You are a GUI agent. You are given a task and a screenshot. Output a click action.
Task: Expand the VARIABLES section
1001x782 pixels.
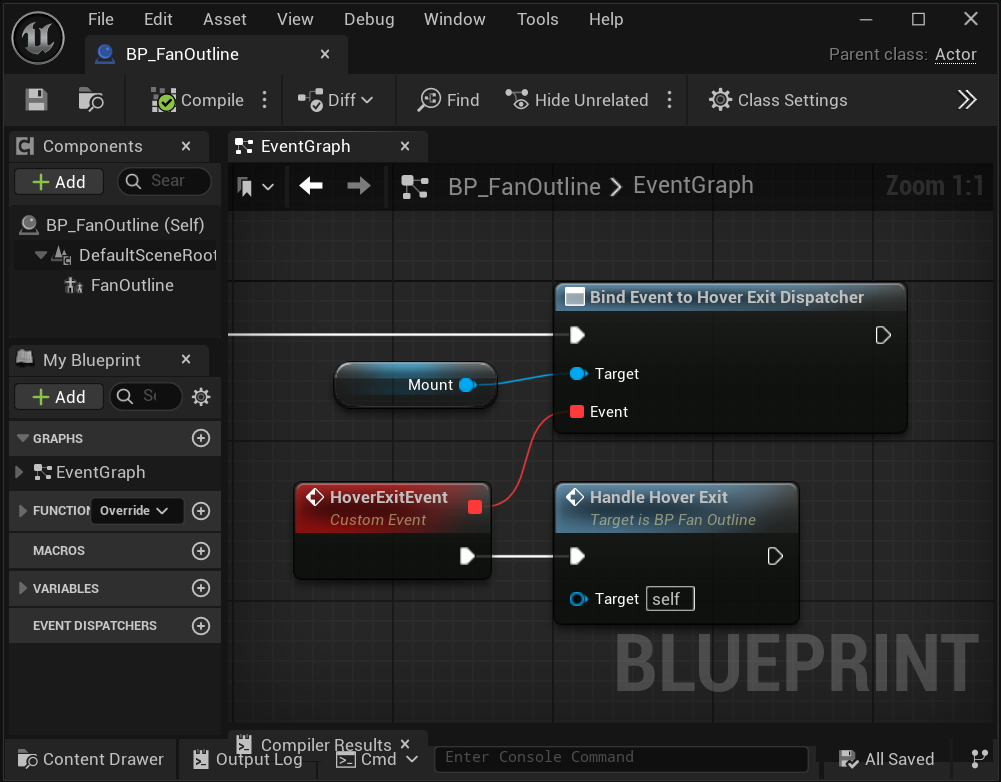[x=23, y=588]
